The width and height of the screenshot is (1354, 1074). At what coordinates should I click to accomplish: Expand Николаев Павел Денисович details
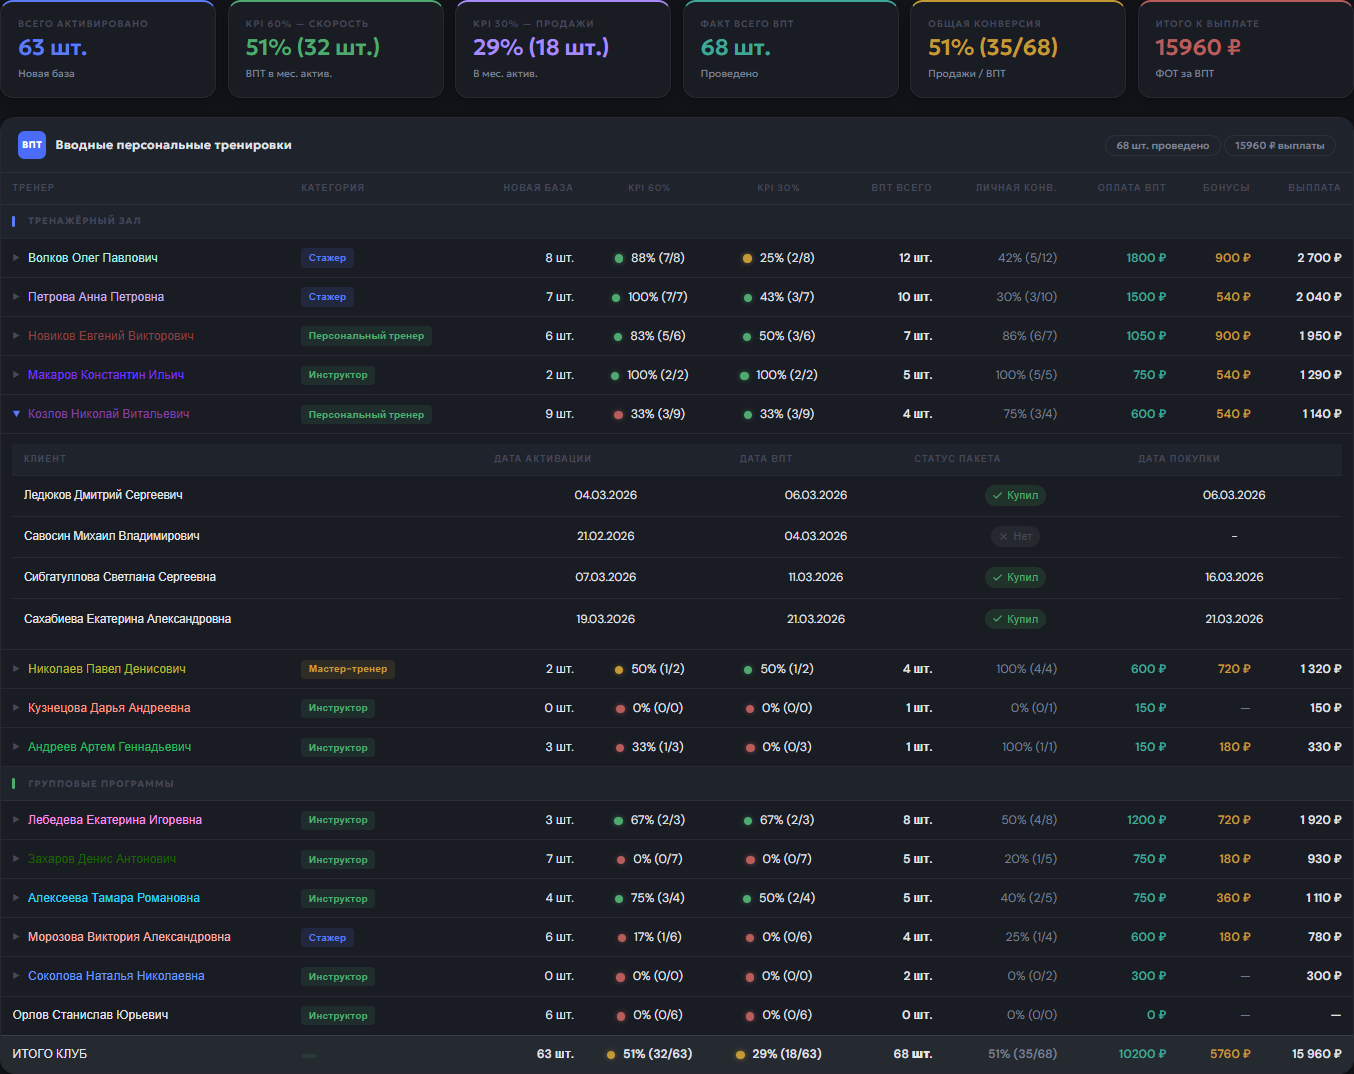coord(16,669)
